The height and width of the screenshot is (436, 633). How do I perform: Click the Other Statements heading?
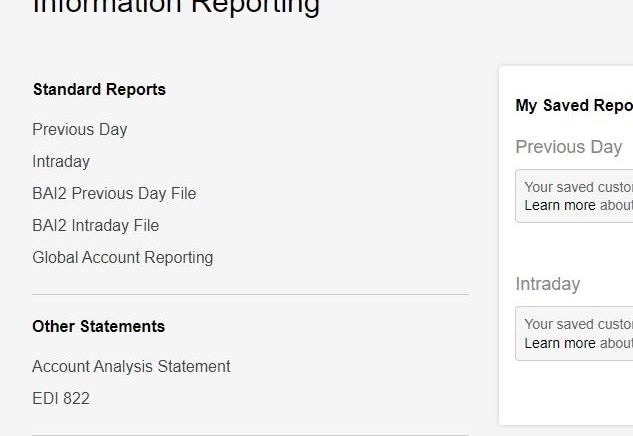[99, 326]
